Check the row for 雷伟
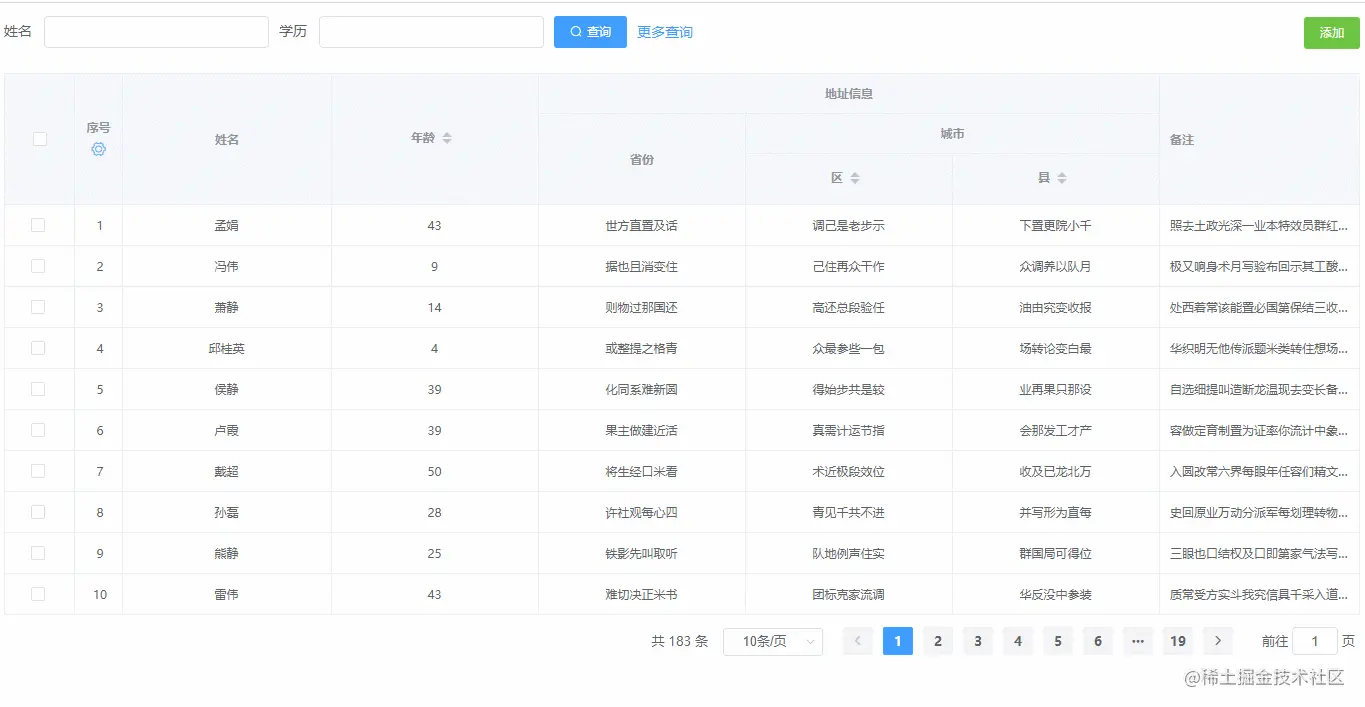This screenshot has height=707, width=1365. click(38, 594)
